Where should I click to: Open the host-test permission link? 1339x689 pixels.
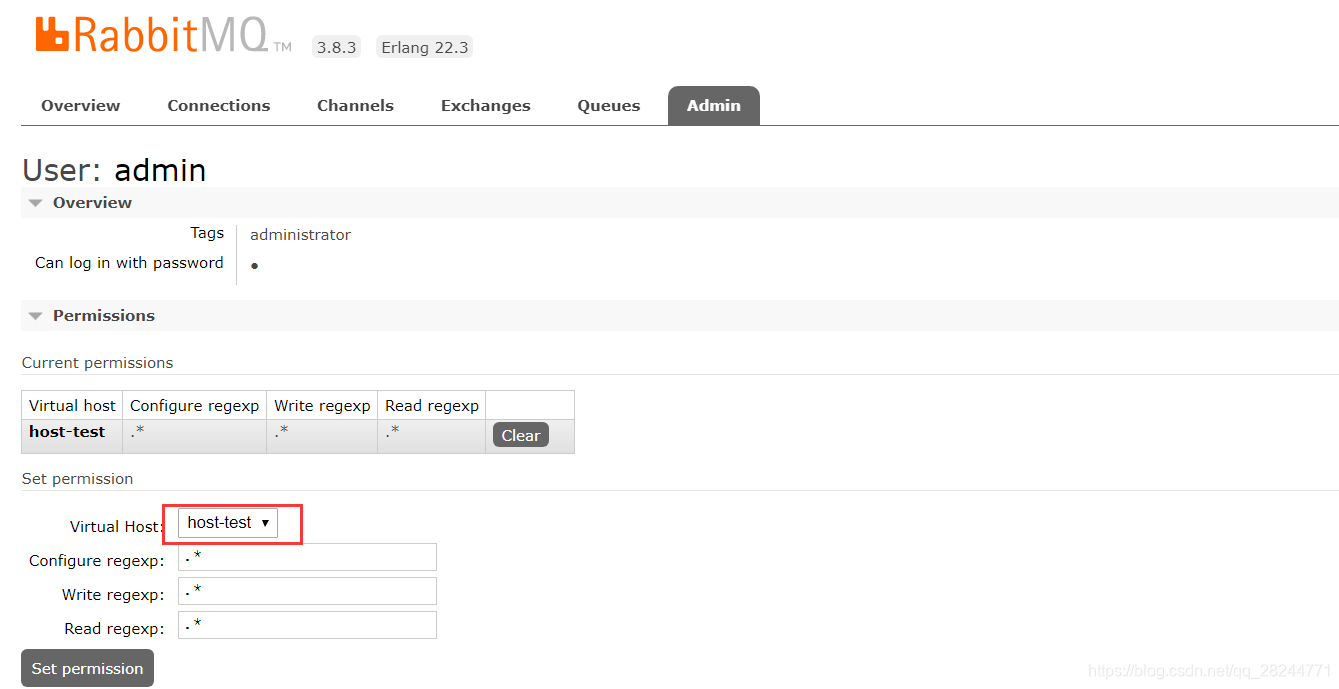(x=67, y=432)
